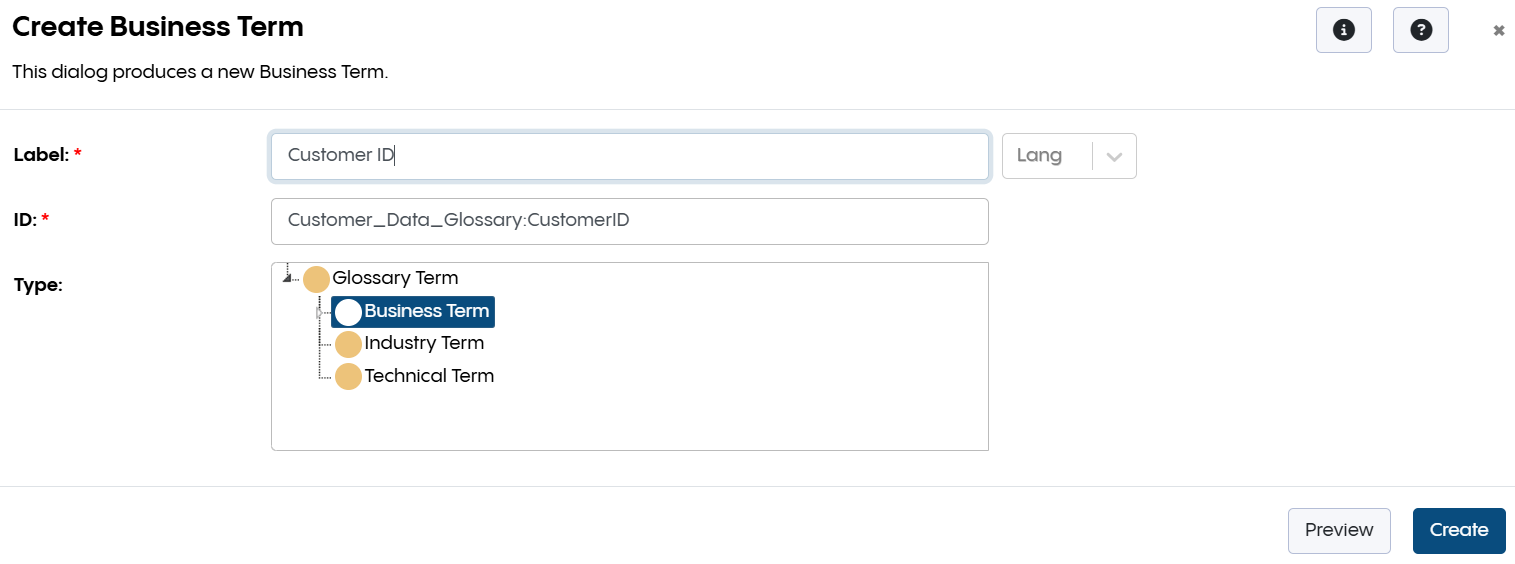1515x564 pixels.
Task: Click the question mark help icon
Action: (x=1420, y=30)
